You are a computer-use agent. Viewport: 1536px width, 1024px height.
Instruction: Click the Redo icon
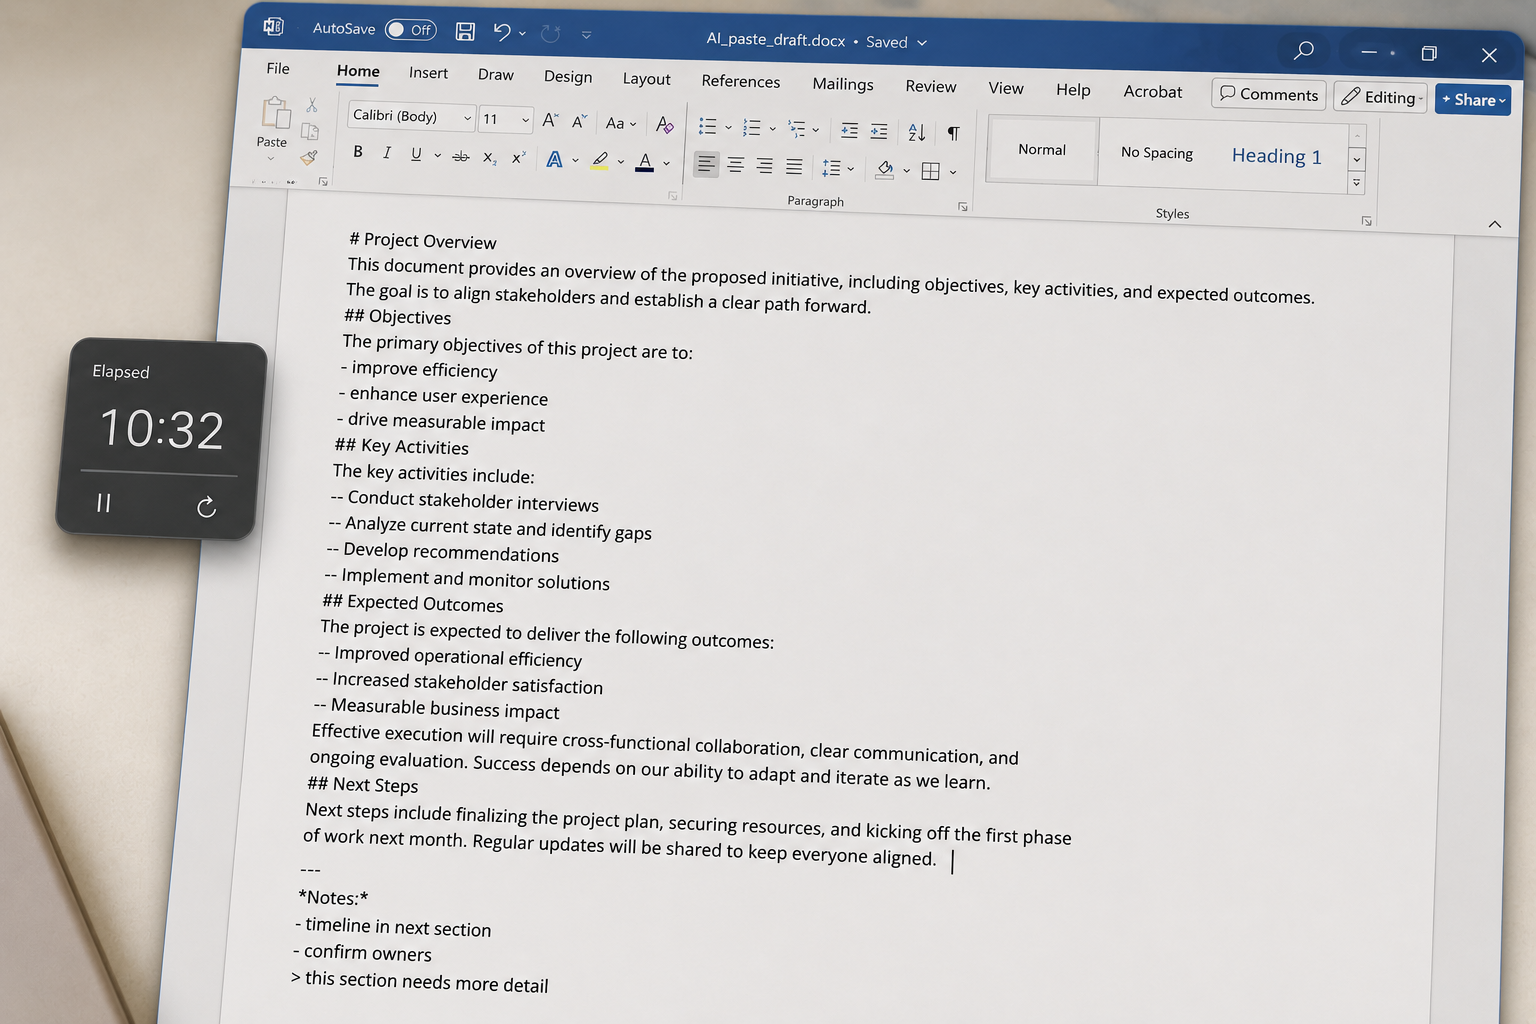[x=550, y=34]
